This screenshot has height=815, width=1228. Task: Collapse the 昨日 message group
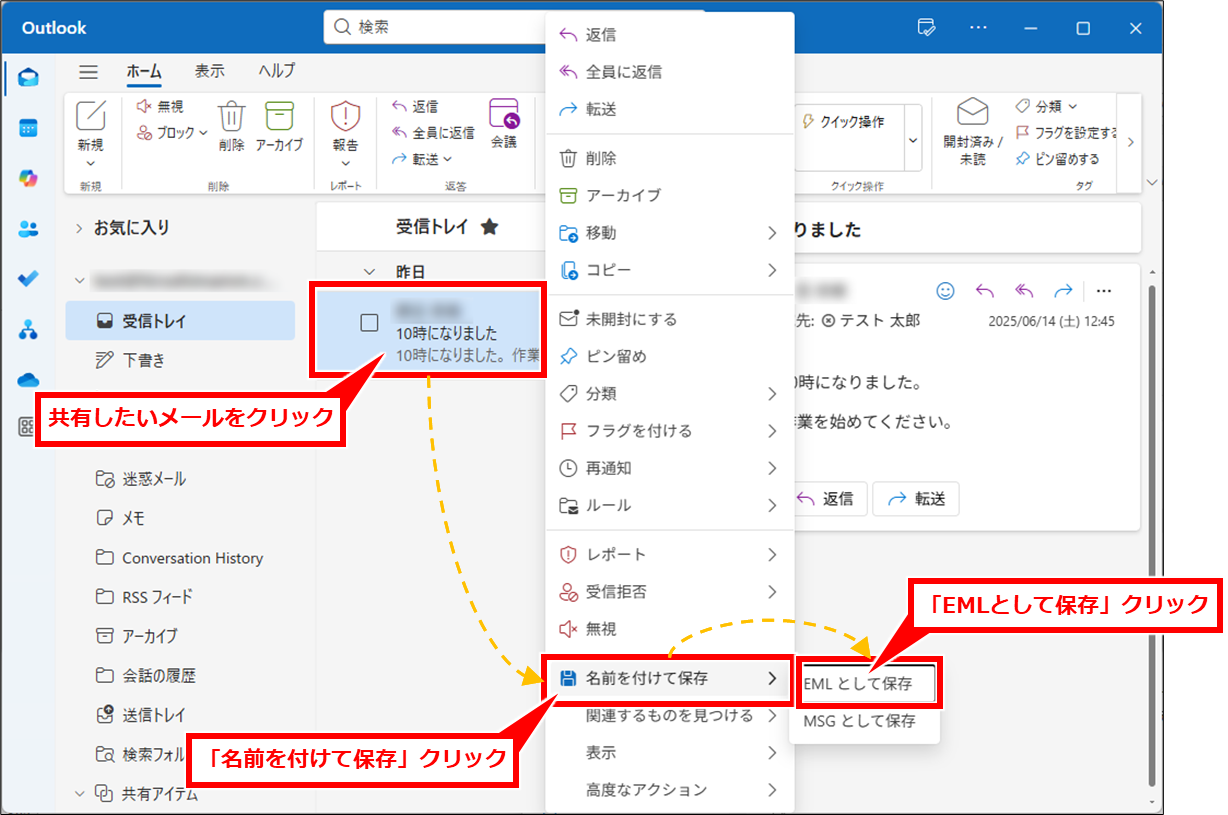pos(369,272)
